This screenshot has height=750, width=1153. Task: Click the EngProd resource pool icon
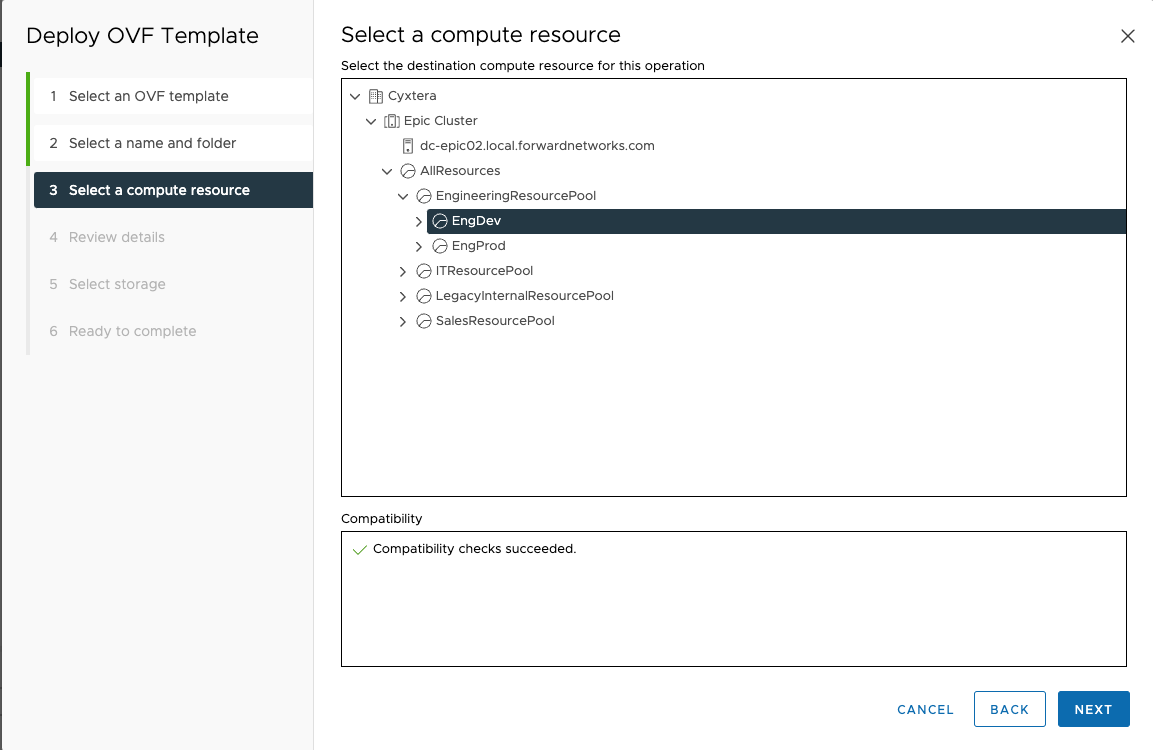click(440, 246)
